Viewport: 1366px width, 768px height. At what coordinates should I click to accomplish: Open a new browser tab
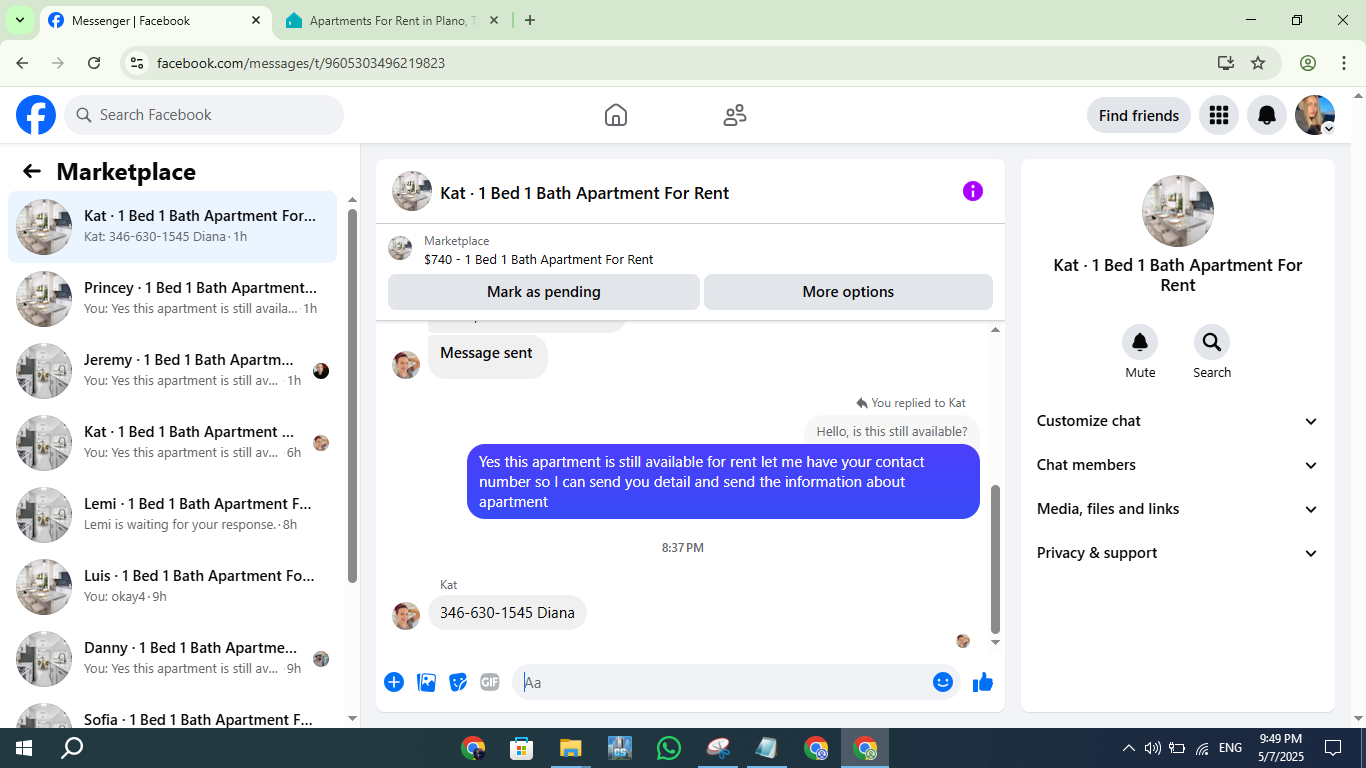(x=530, y=20)
